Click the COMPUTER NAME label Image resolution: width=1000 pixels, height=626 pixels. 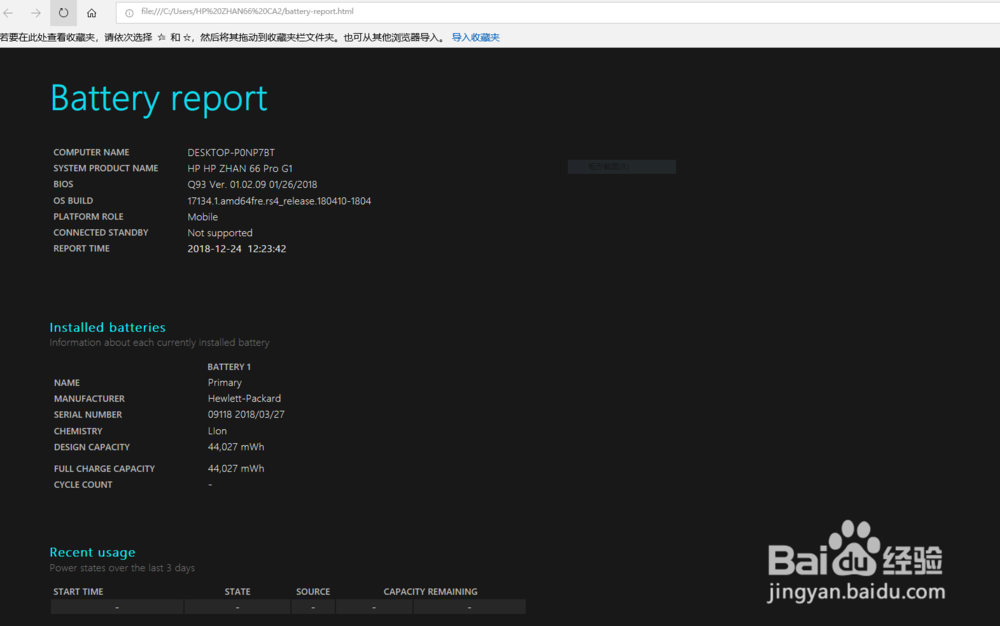(91, 152)
